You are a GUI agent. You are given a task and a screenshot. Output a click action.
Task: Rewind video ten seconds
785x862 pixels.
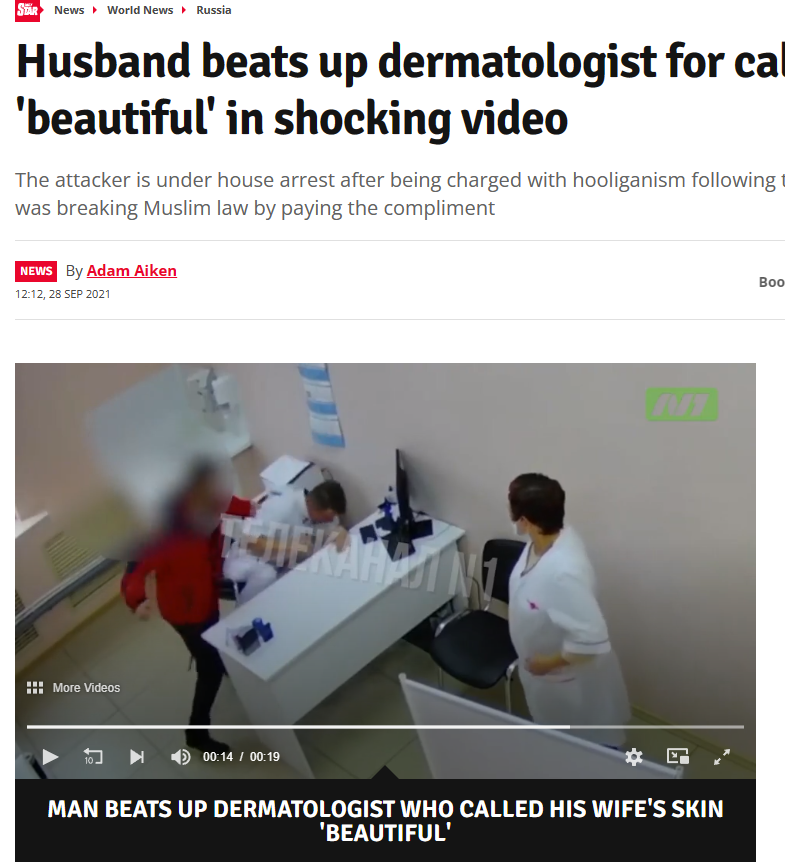92,757
